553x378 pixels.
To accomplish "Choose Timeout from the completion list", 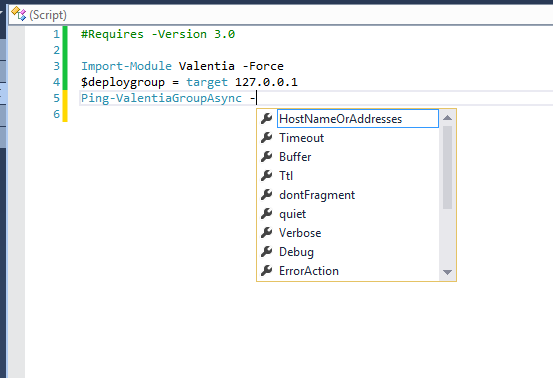I will 302,138.
